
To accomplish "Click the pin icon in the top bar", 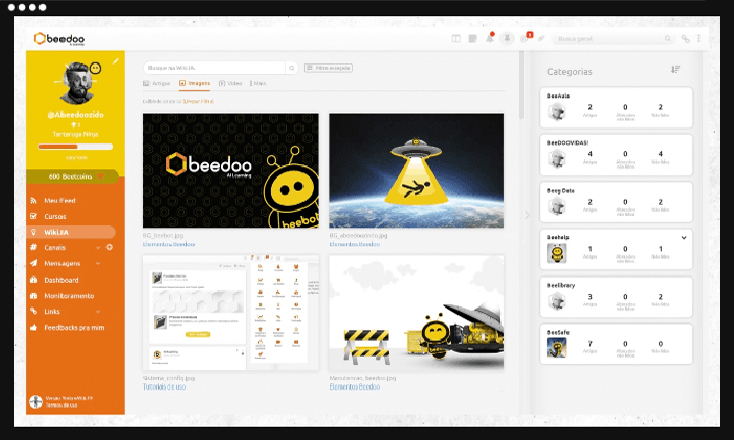I will [507, 38].
